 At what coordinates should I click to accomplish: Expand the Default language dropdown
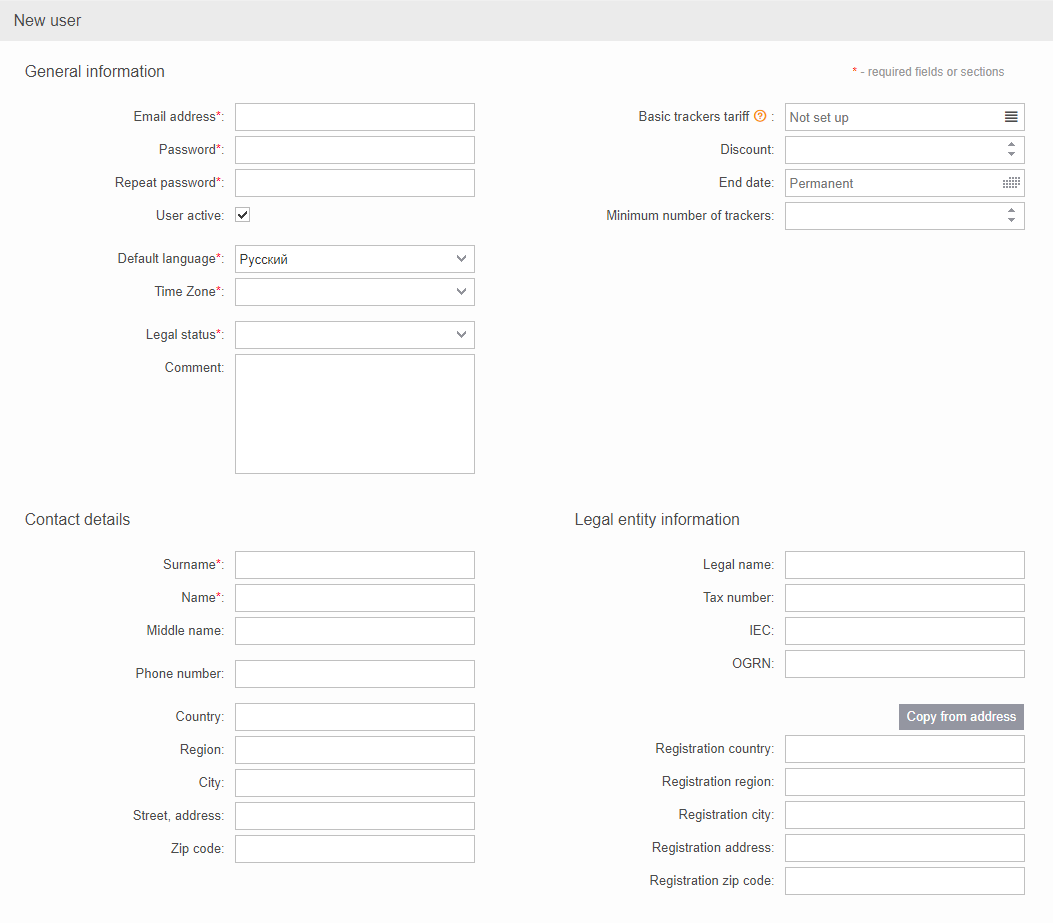[x=354, y=259]
